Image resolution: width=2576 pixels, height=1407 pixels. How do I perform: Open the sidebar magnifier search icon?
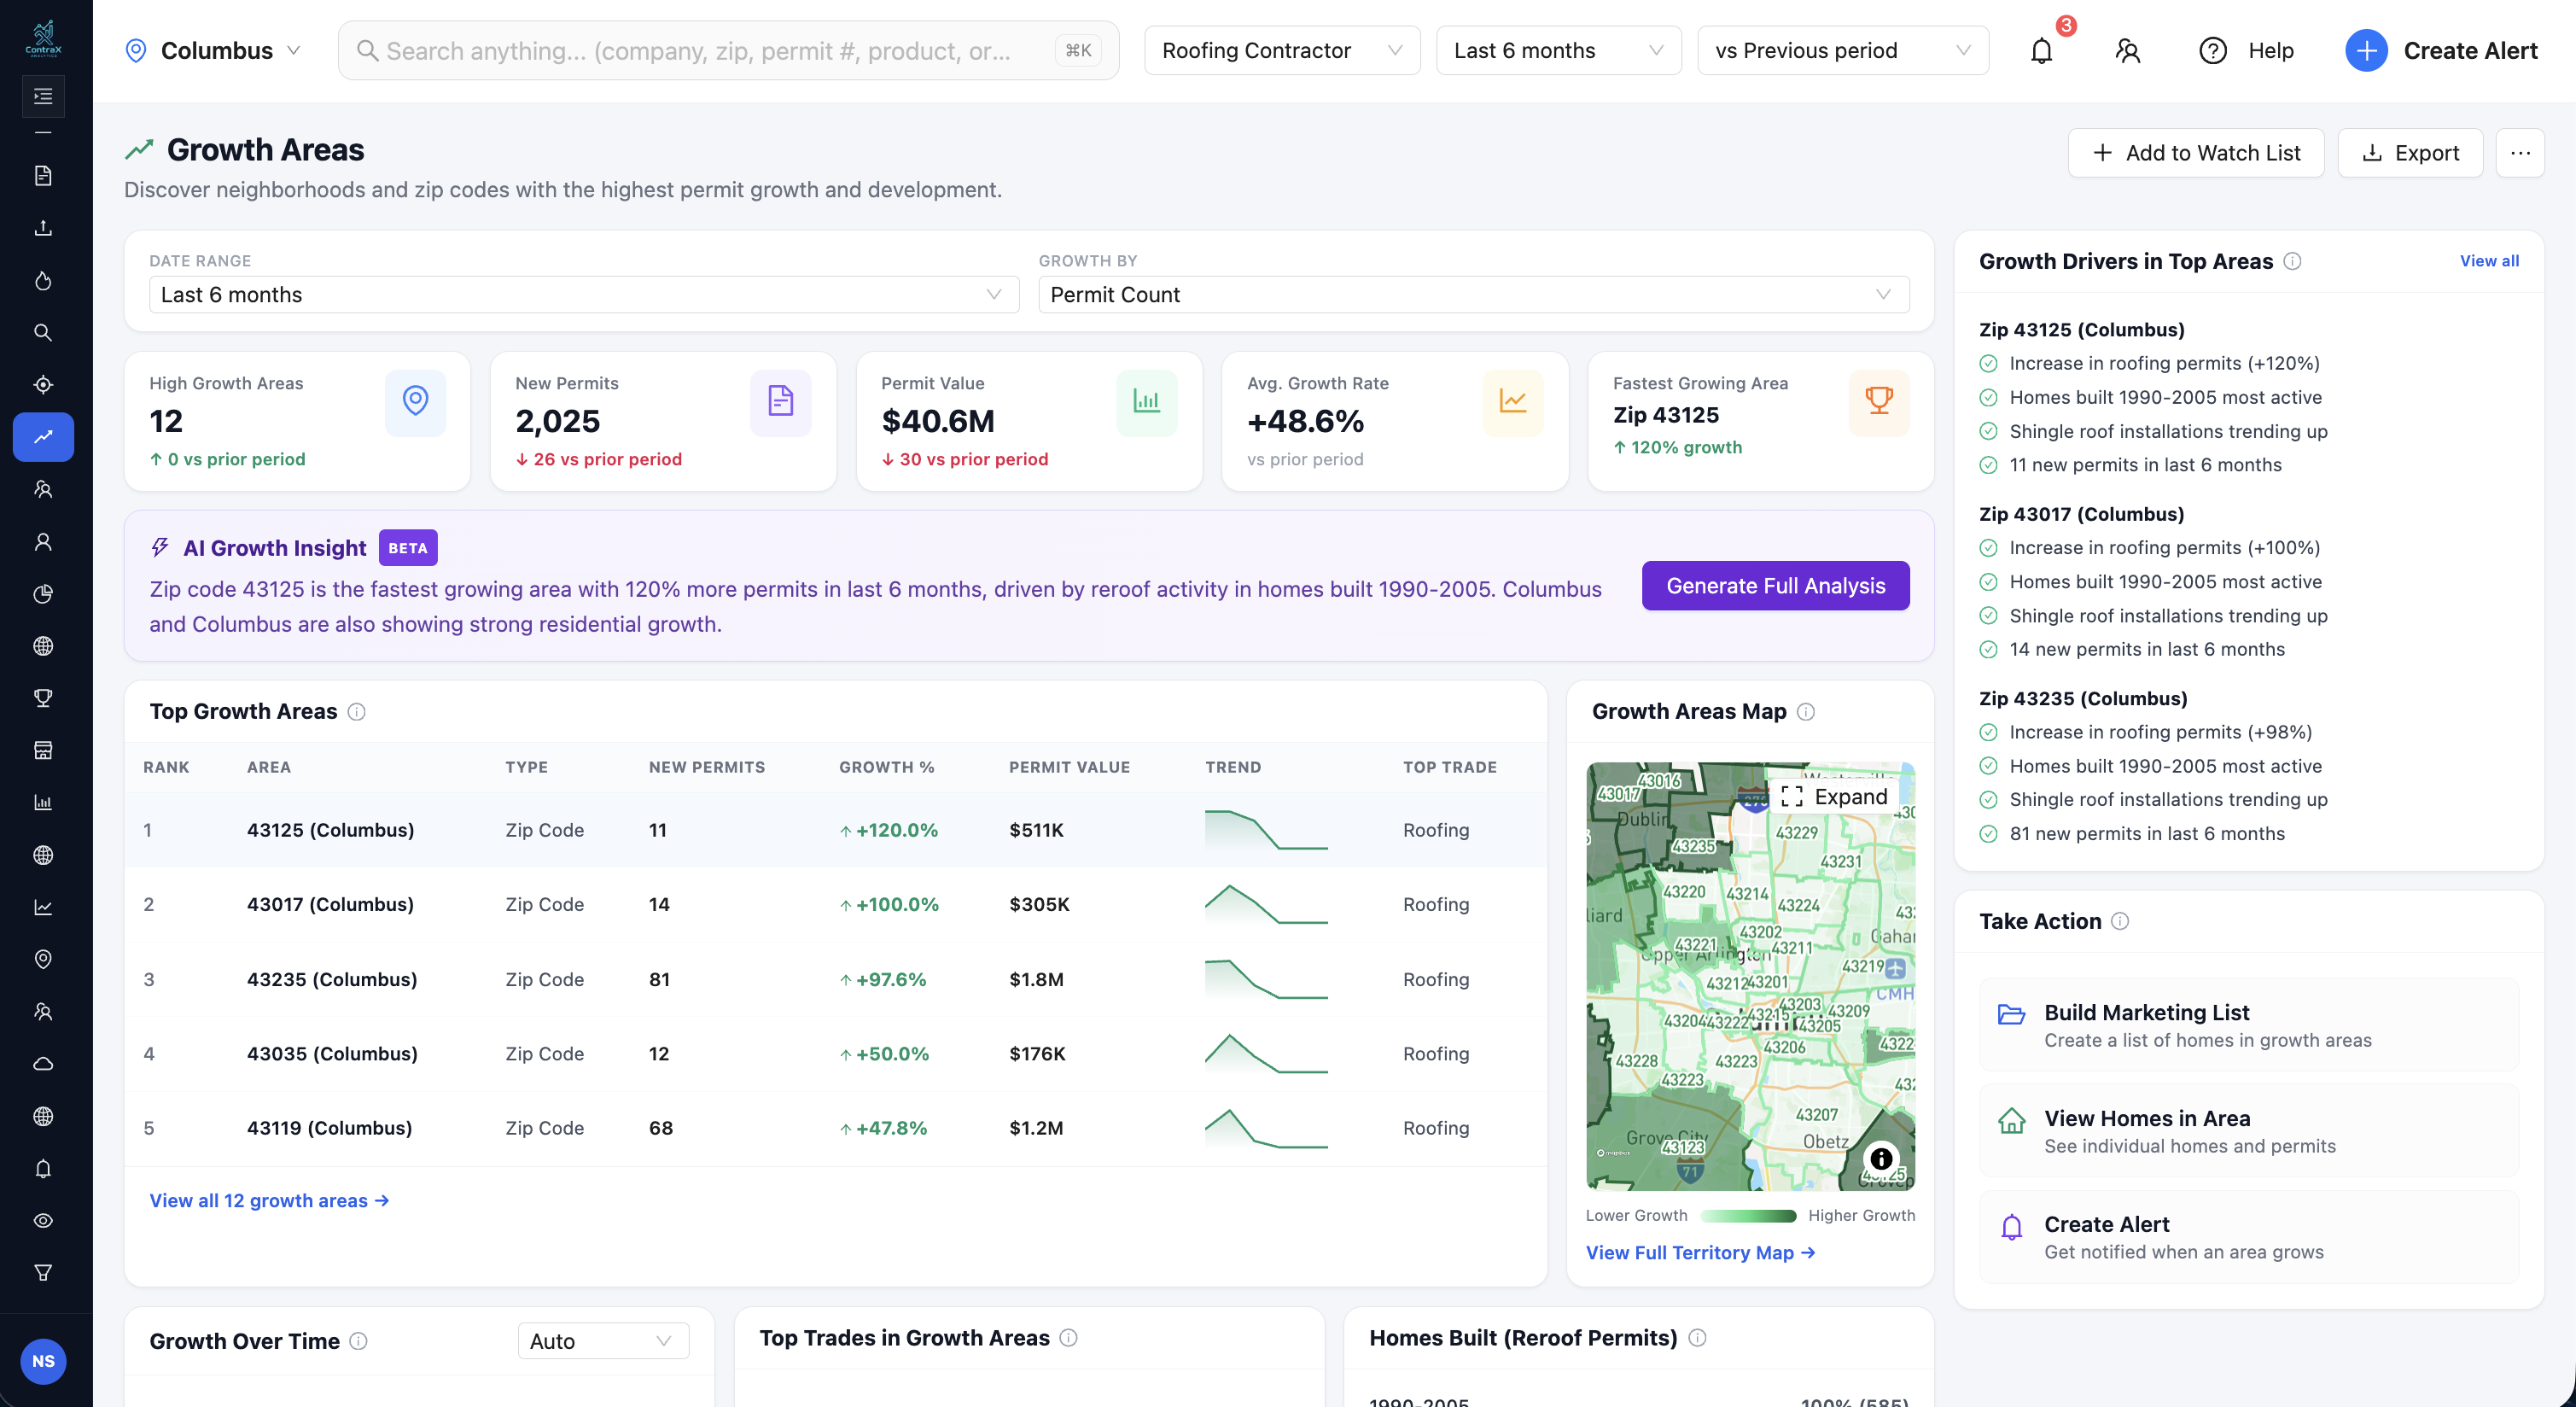[x=43, y=332]
